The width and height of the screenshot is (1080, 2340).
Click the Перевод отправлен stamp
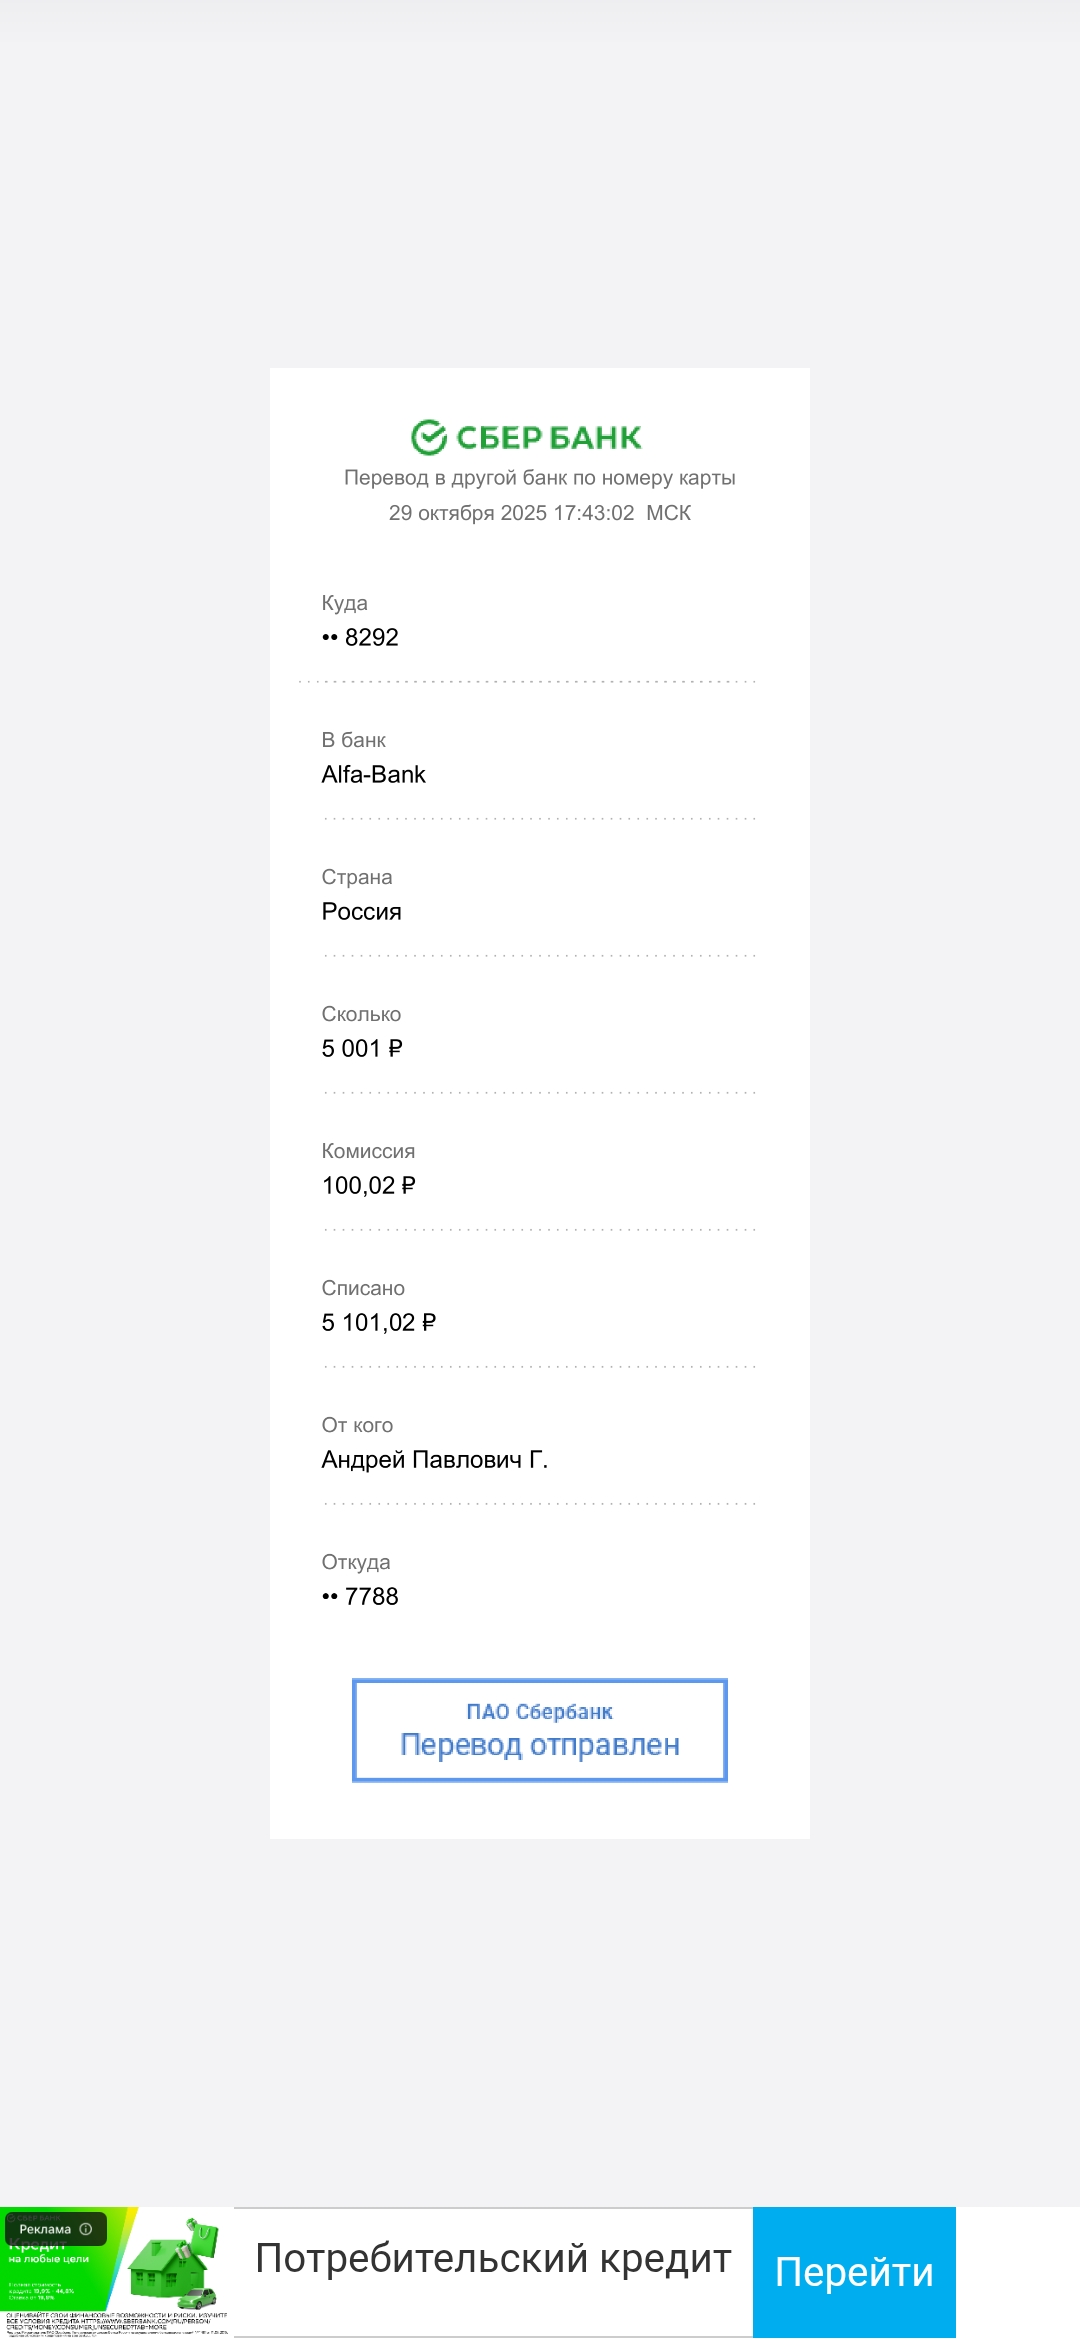pyautogui.click(x=540, y=1745)
